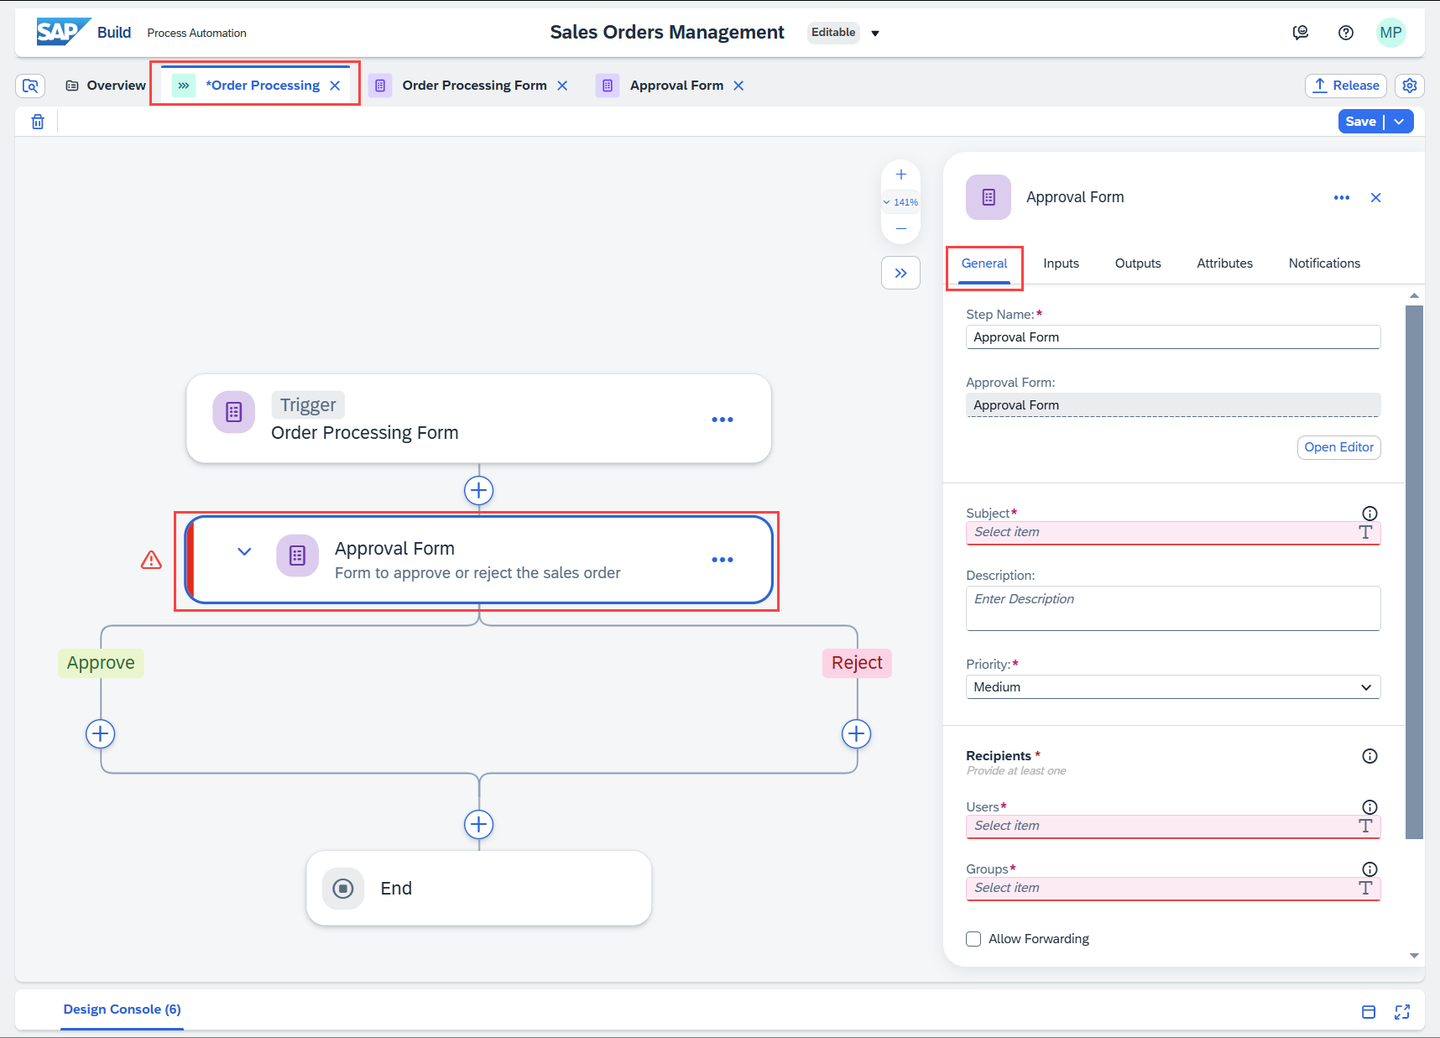Open side panel three-dot more options
This screenshot has width=1440, height=1038.
(x=1342, y=198)
